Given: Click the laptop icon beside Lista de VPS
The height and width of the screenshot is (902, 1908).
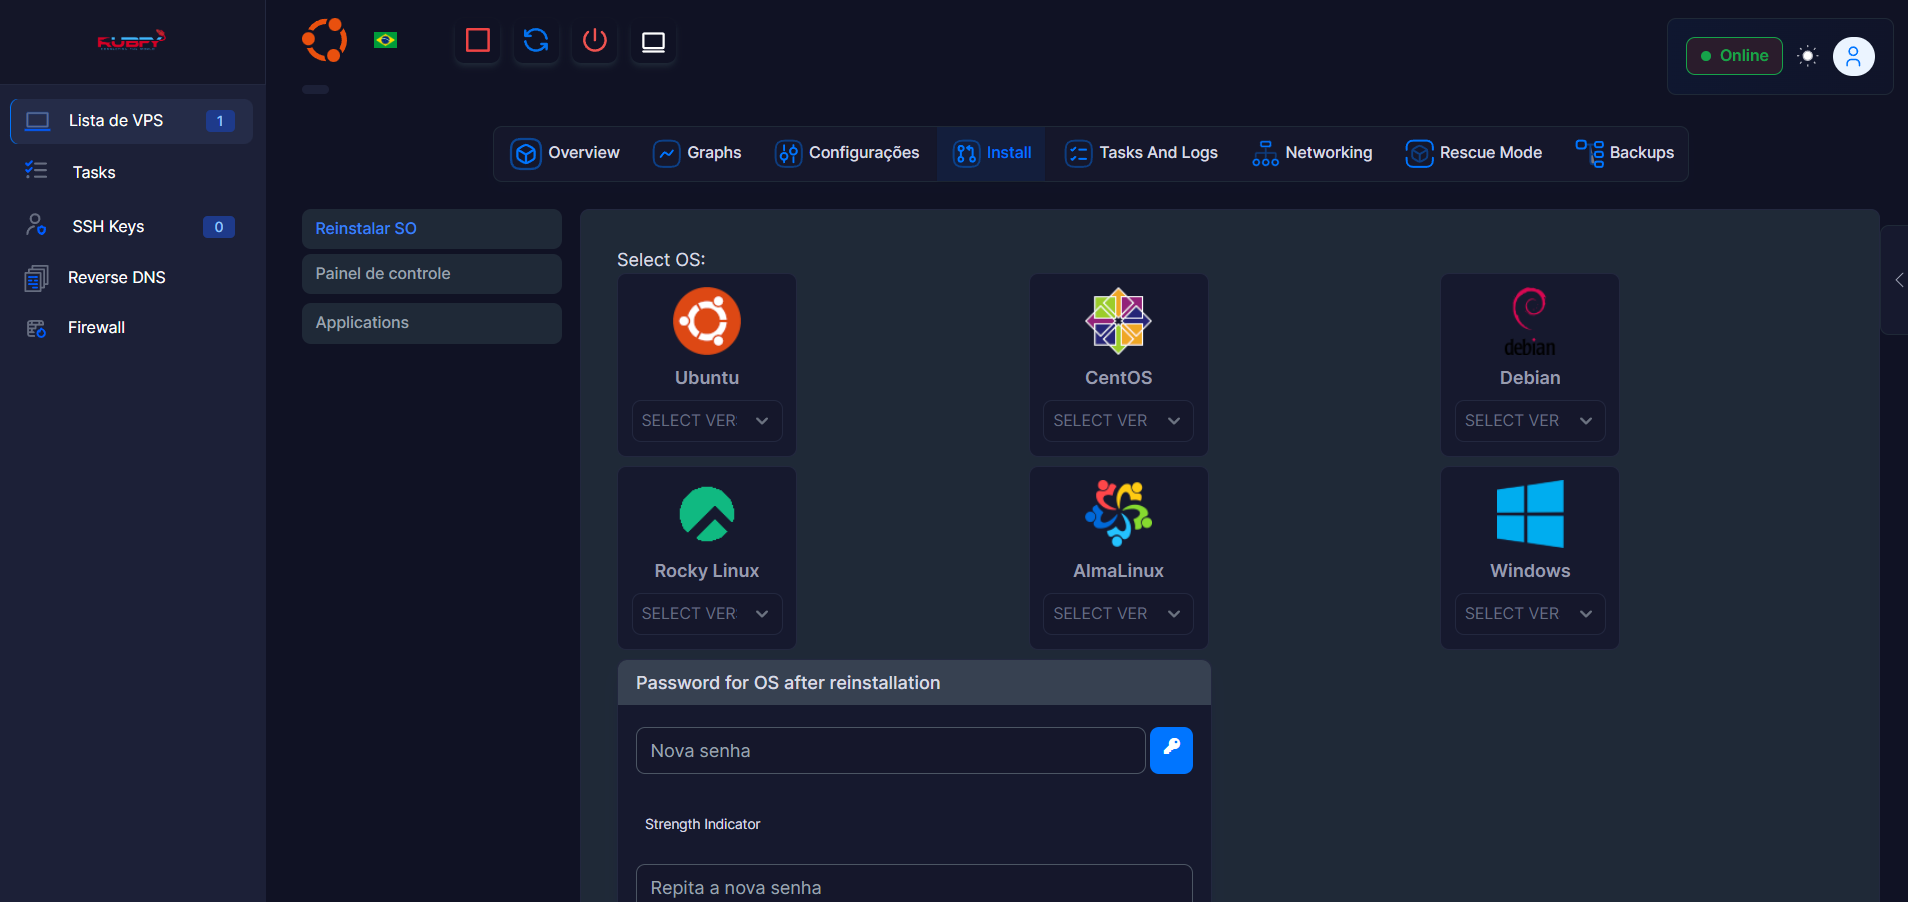Looking at the screenshot, I should click(38, 121).
